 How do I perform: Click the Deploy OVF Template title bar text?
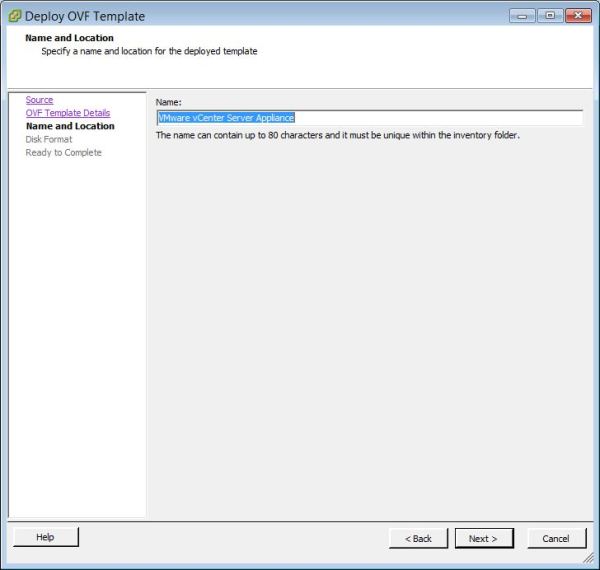point(85,16)
